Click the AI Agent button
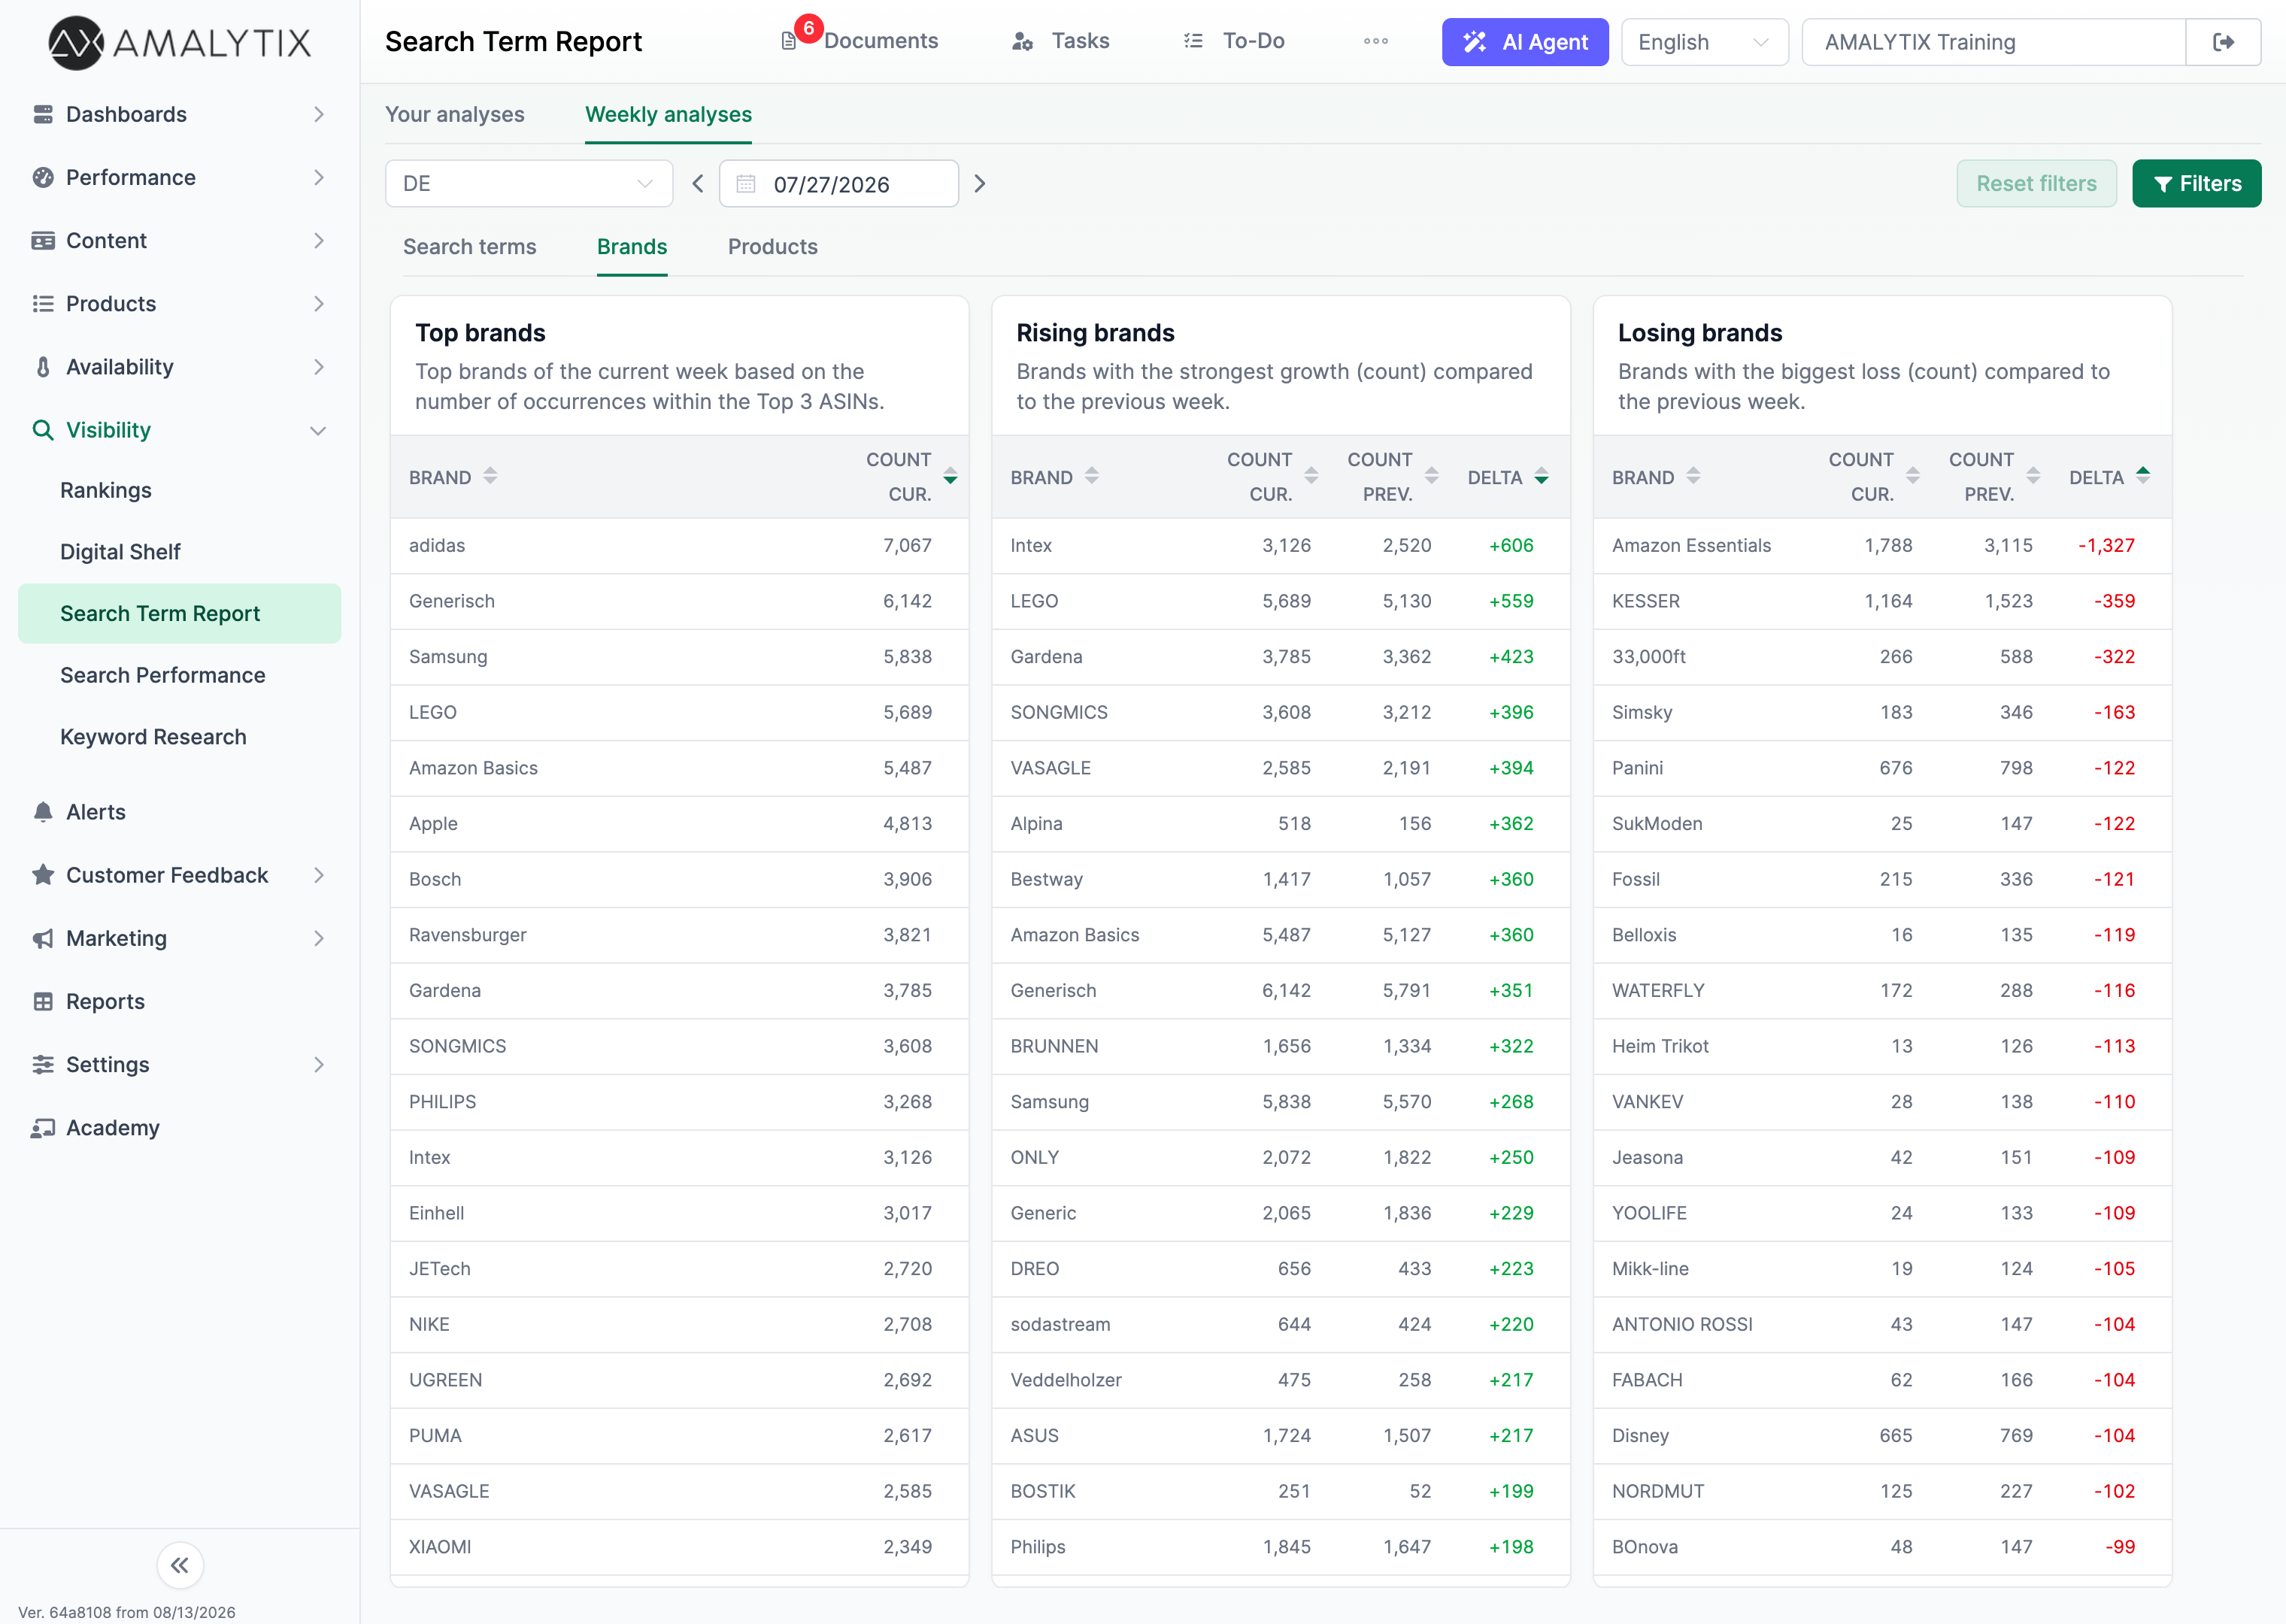This screenshot has height=1624, width=2286. (x=1524, y=42)
